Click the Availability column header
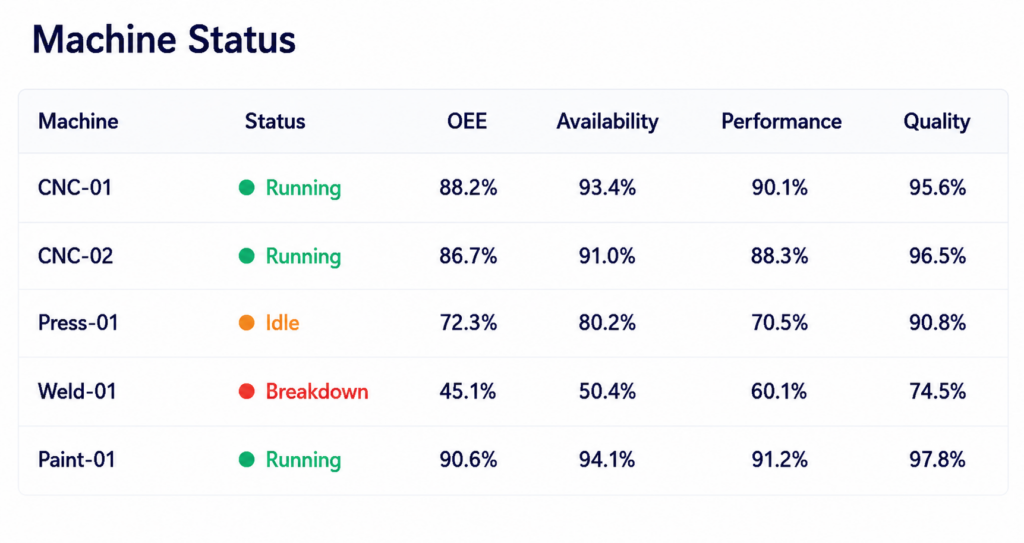The height and width of the screenshot is (543, 1024). (x=607, y=122)
